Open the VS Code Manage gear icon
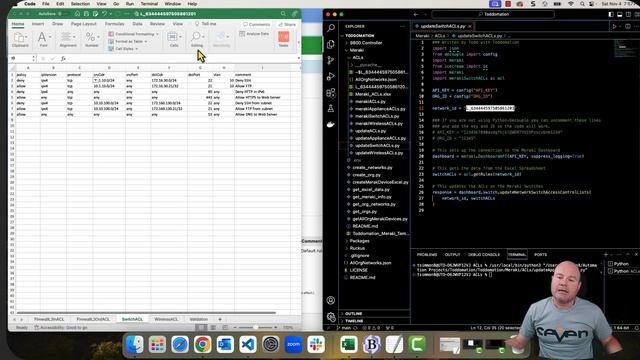The image size is (640, 360). tap(331, 316)
